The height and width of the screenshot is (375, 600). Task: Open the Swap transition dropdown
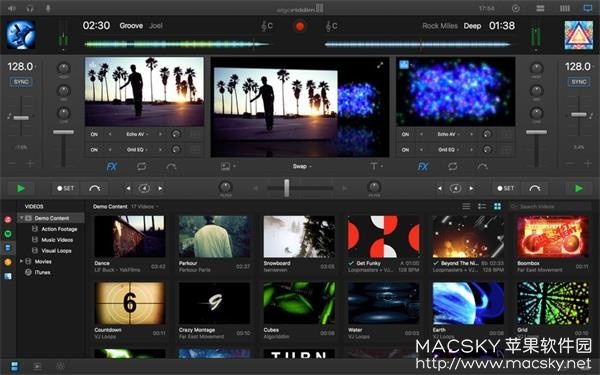pyautogui.click(x=302, y=166)
